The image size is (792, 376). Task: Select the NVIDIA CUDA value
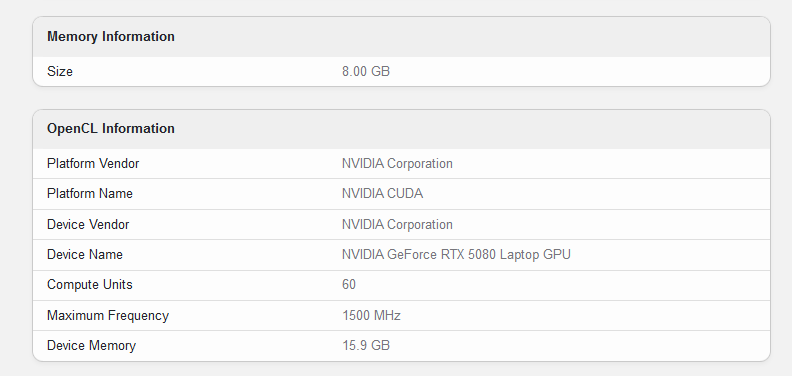(382, 194)
